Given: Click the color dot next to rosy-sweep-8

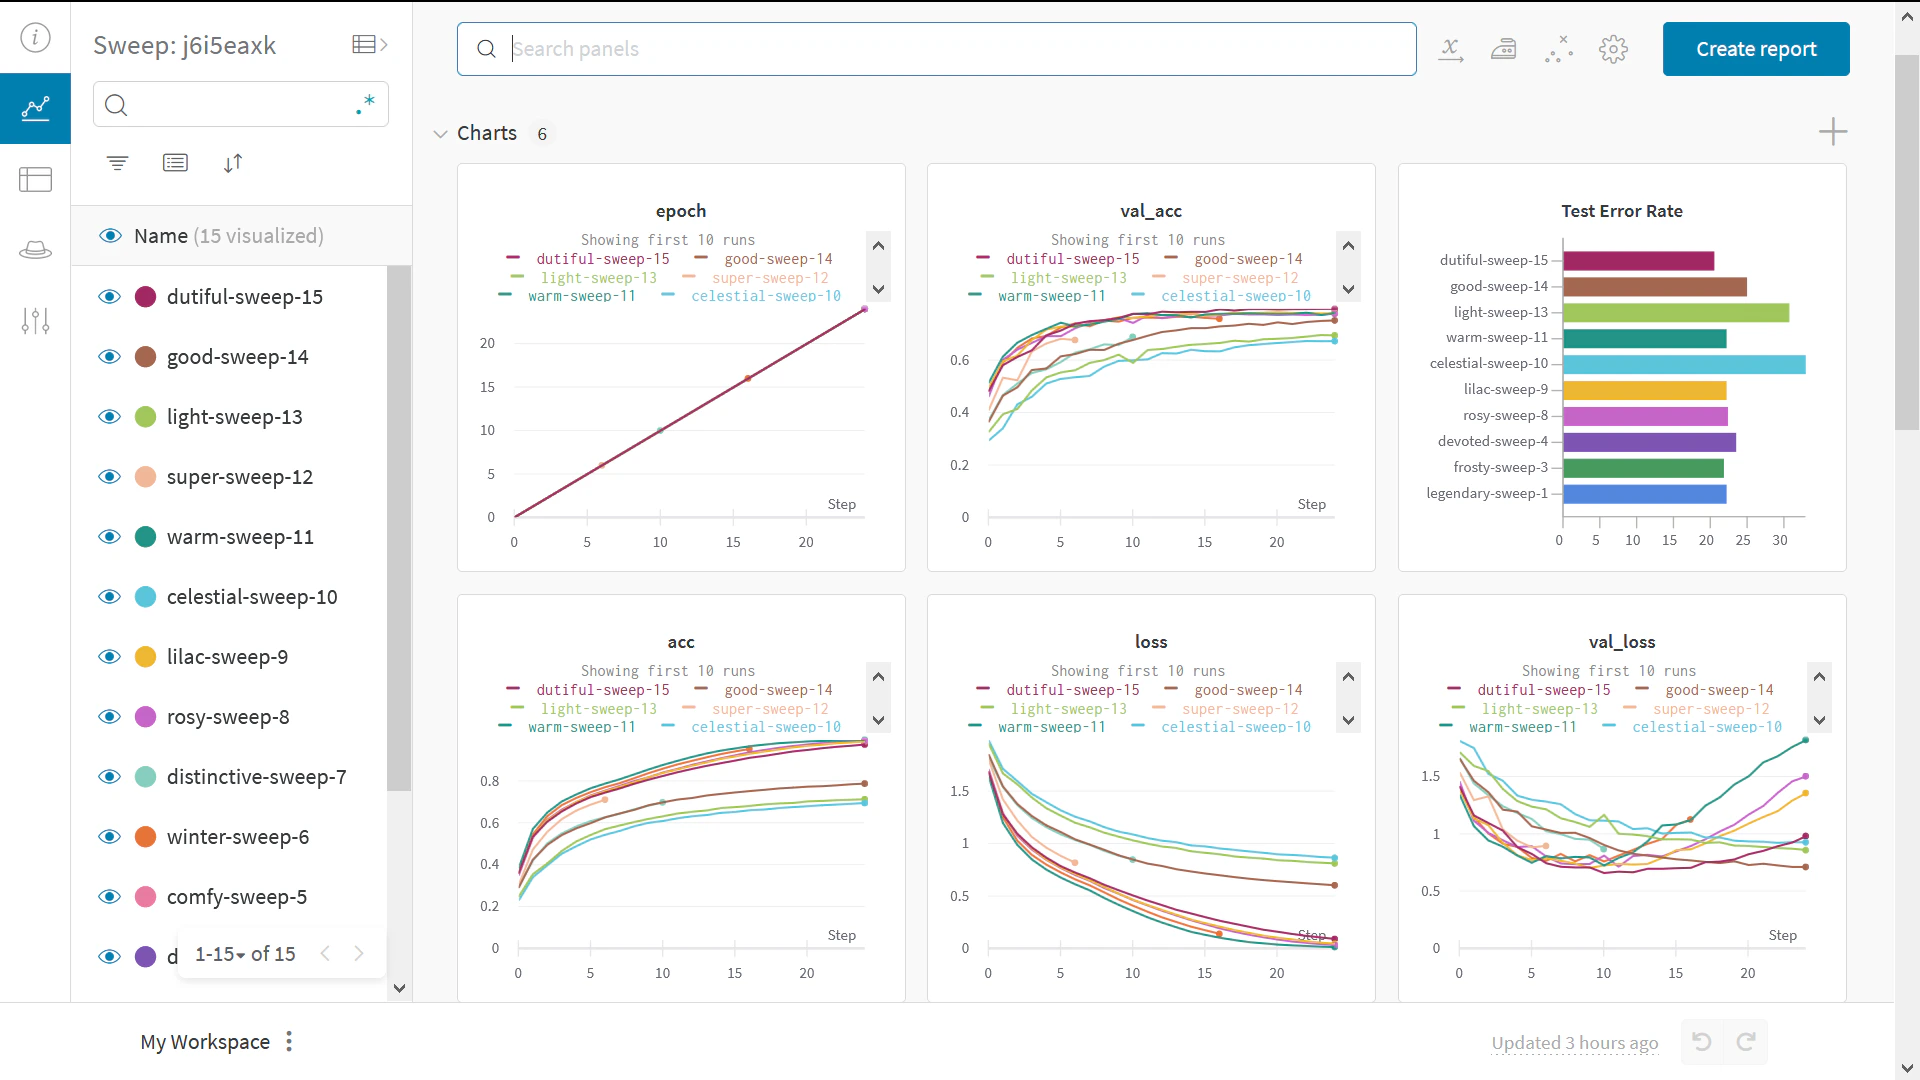Looking at the screenshot, I should click(146, 717).
